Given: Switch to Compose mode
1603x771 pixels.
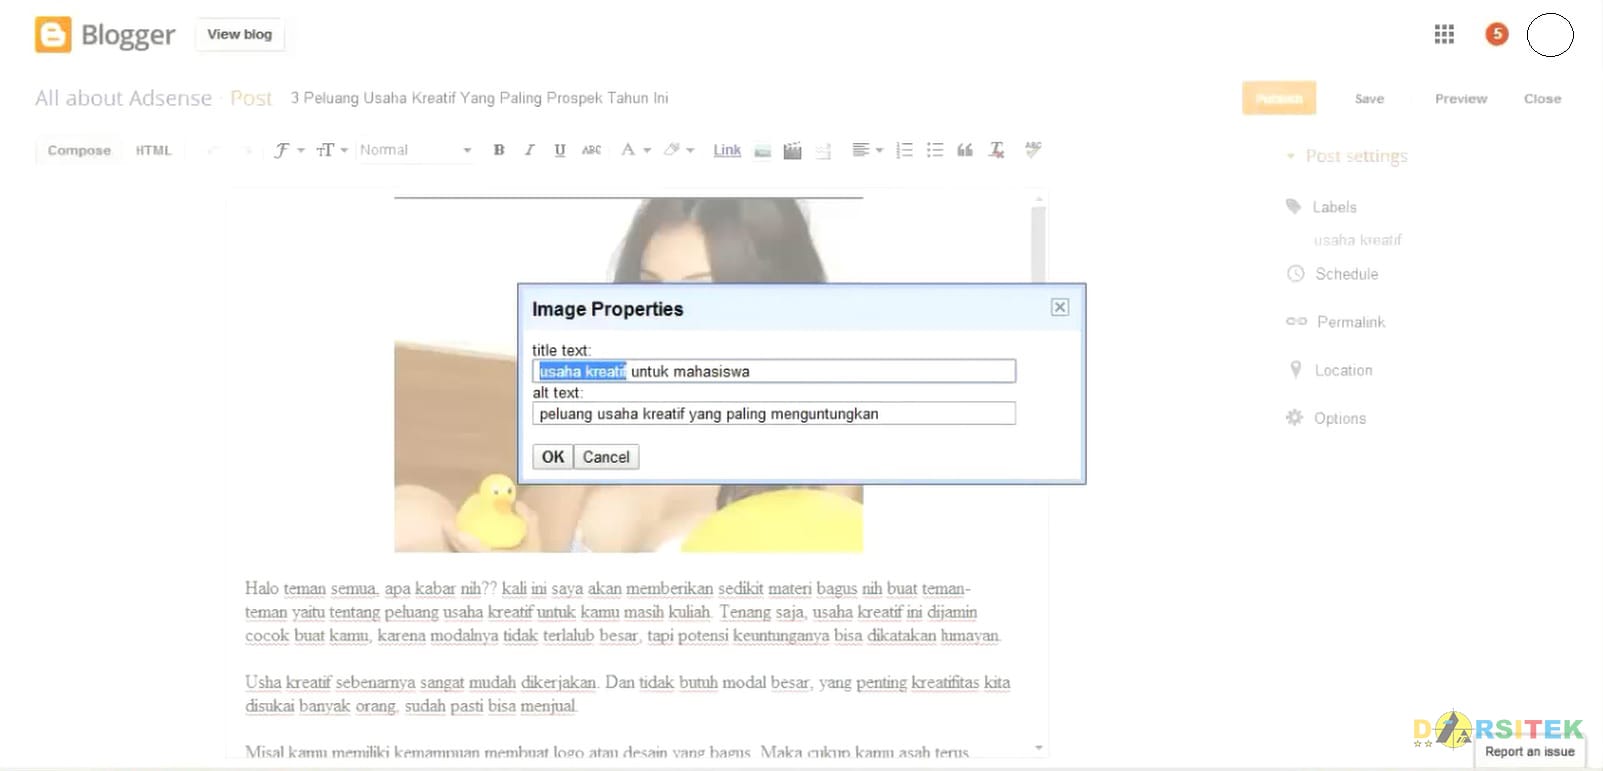Looking at the screenshot, I should point(79,150).
